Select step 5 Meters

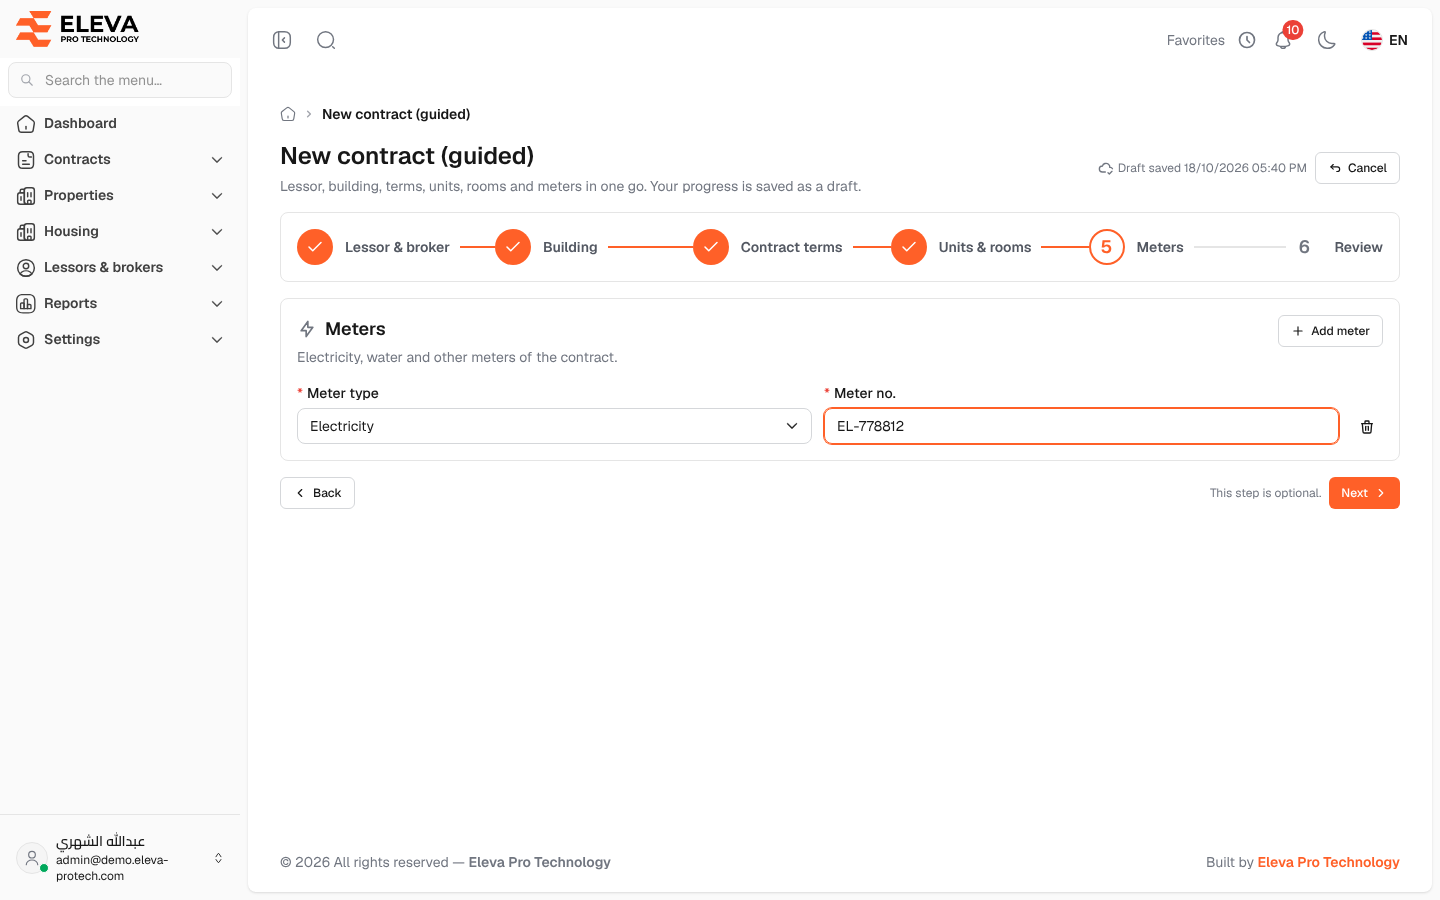[x=1136, y=247]
